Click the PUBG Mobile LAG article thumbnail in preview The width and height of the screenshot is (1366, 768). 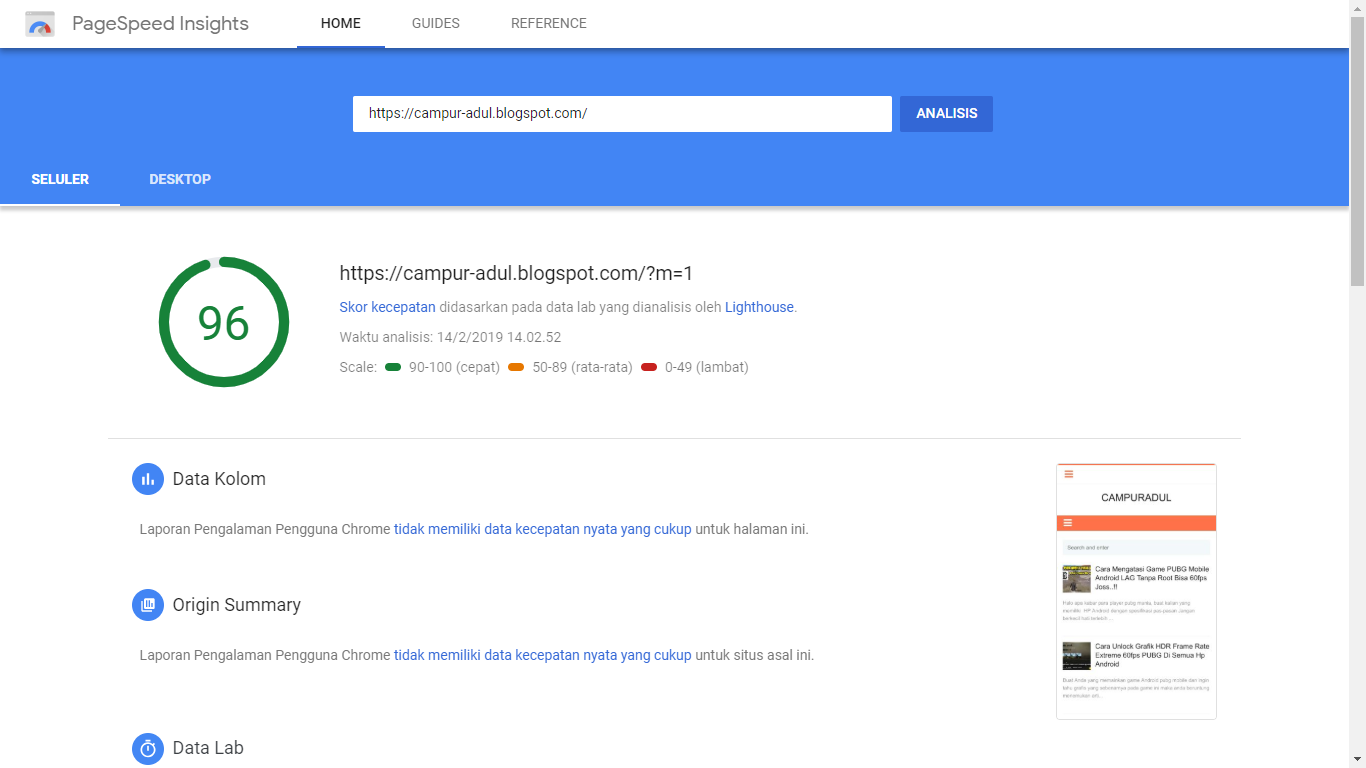1076,578
